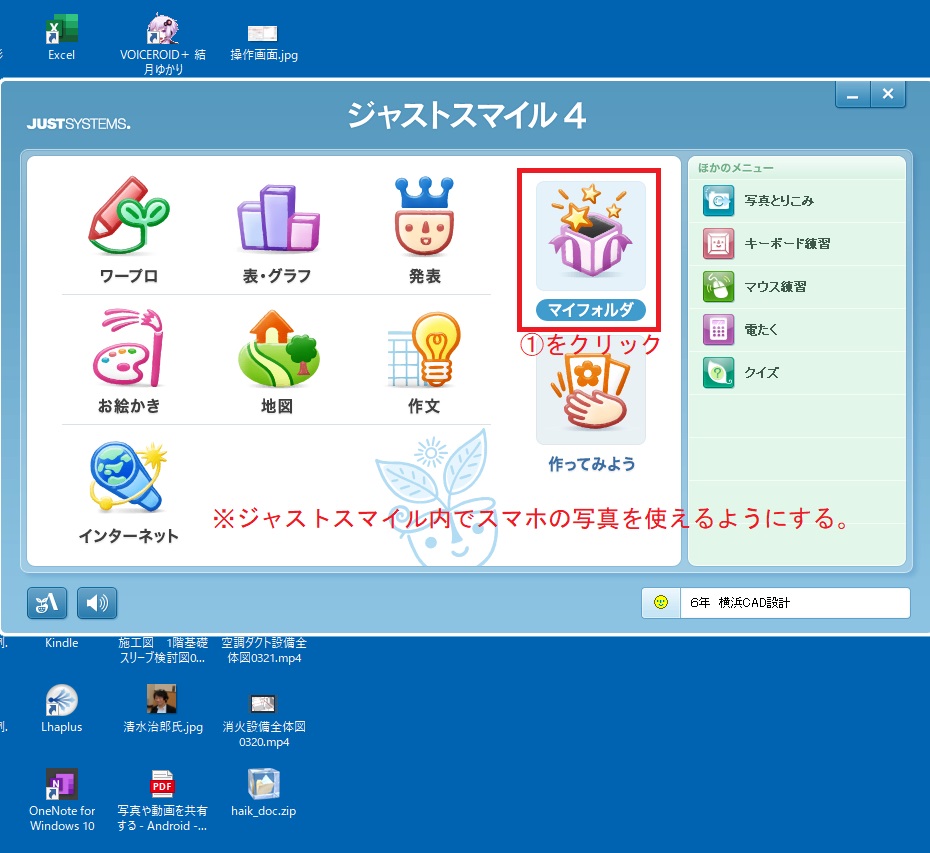
Task: Select 消火設備全体図0320.mp4 desktop file
Action: [x=263, y=720]
